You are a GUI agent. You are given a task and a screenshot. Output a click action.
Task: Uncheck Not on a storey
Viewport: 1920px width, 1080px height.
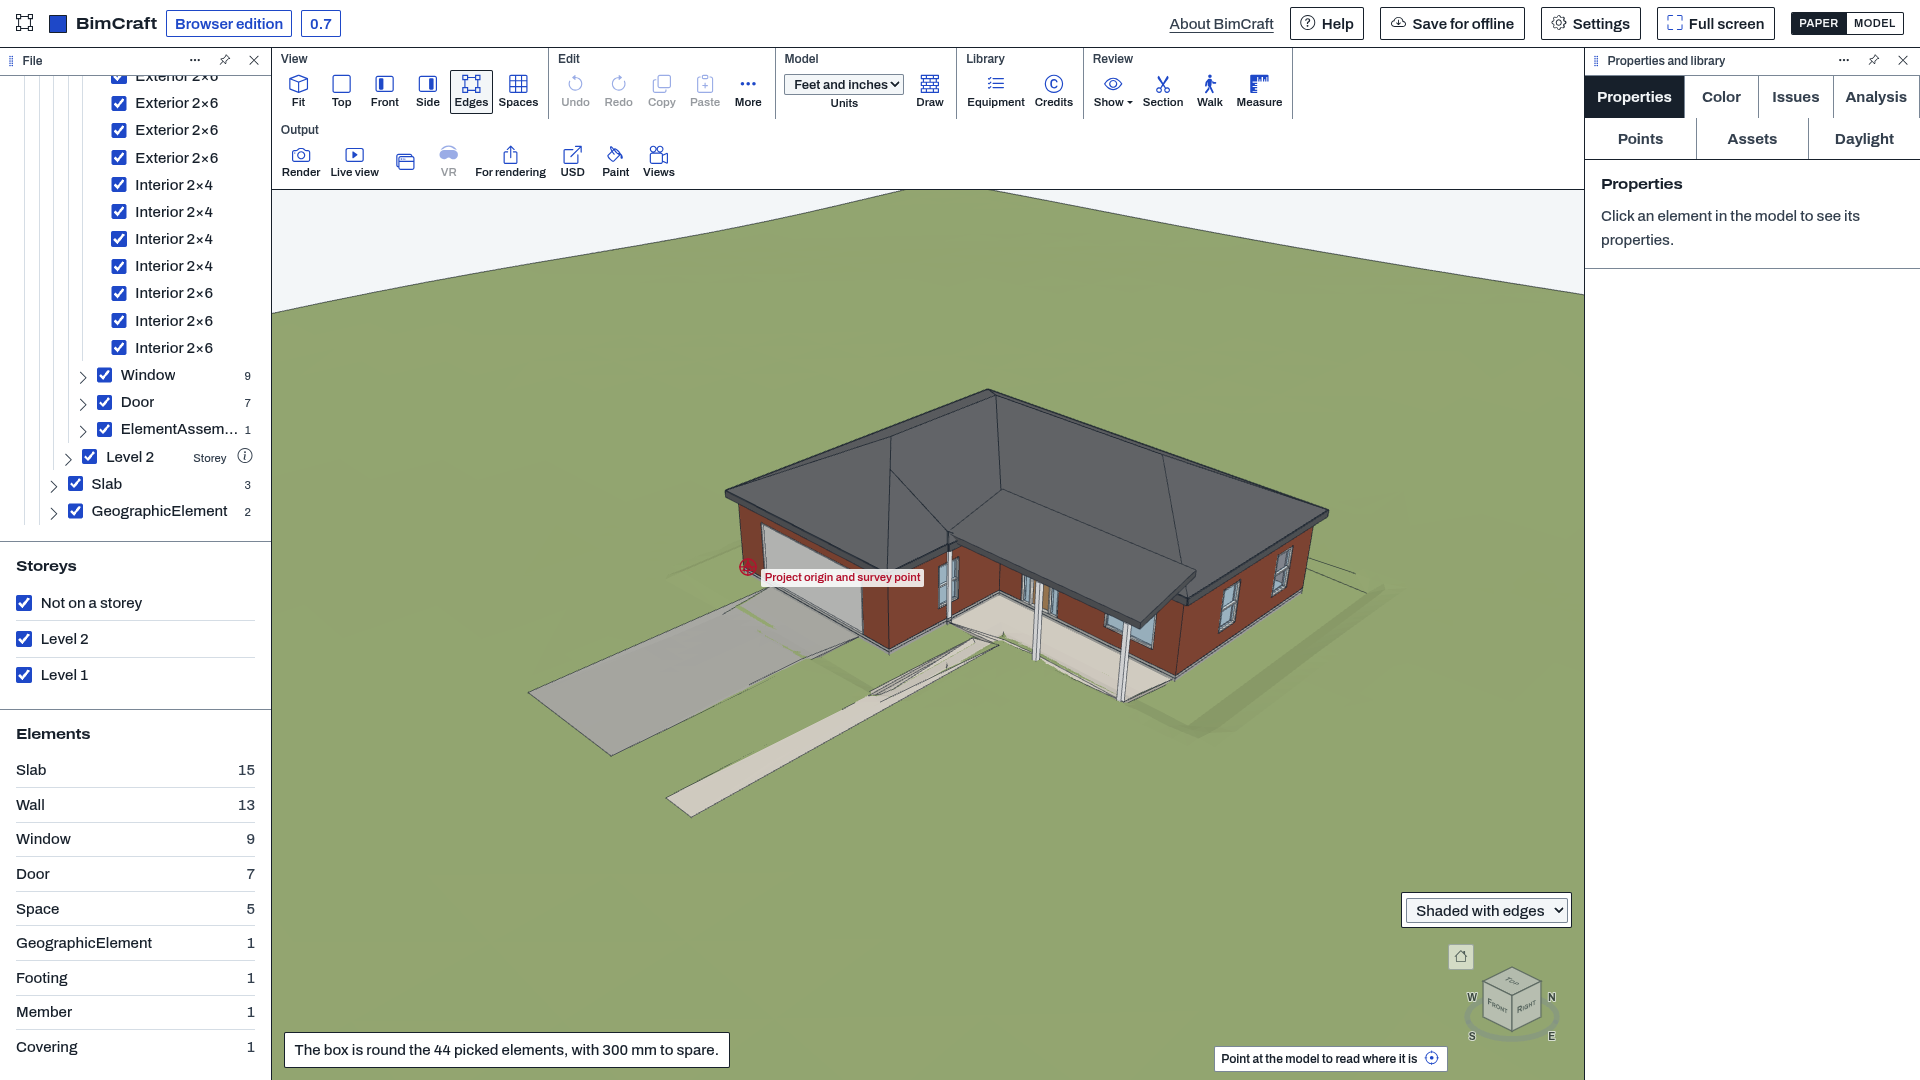(x=24, y=603)
